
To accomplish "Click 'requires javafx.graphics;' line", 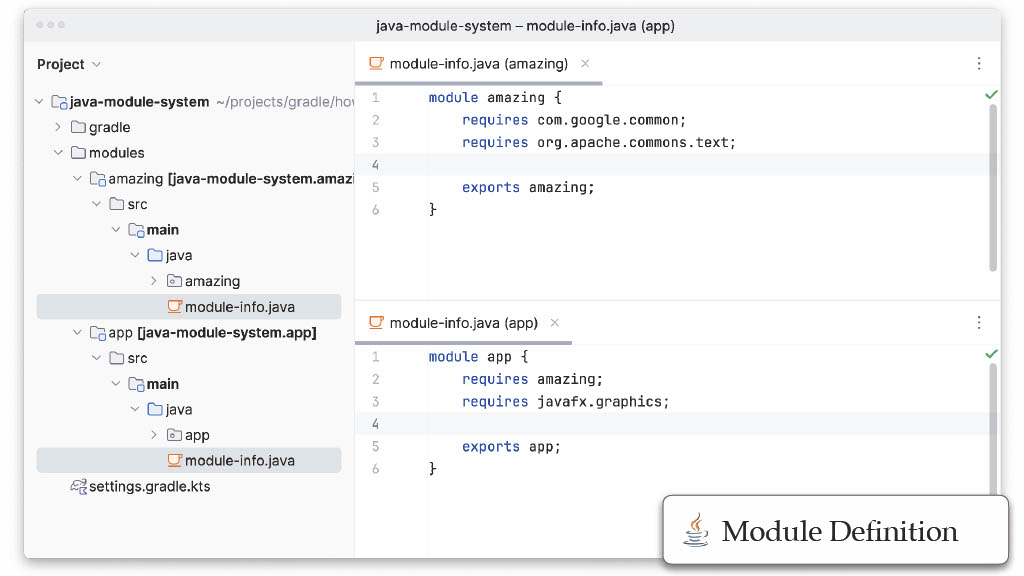I will click(x=566, y=402).
